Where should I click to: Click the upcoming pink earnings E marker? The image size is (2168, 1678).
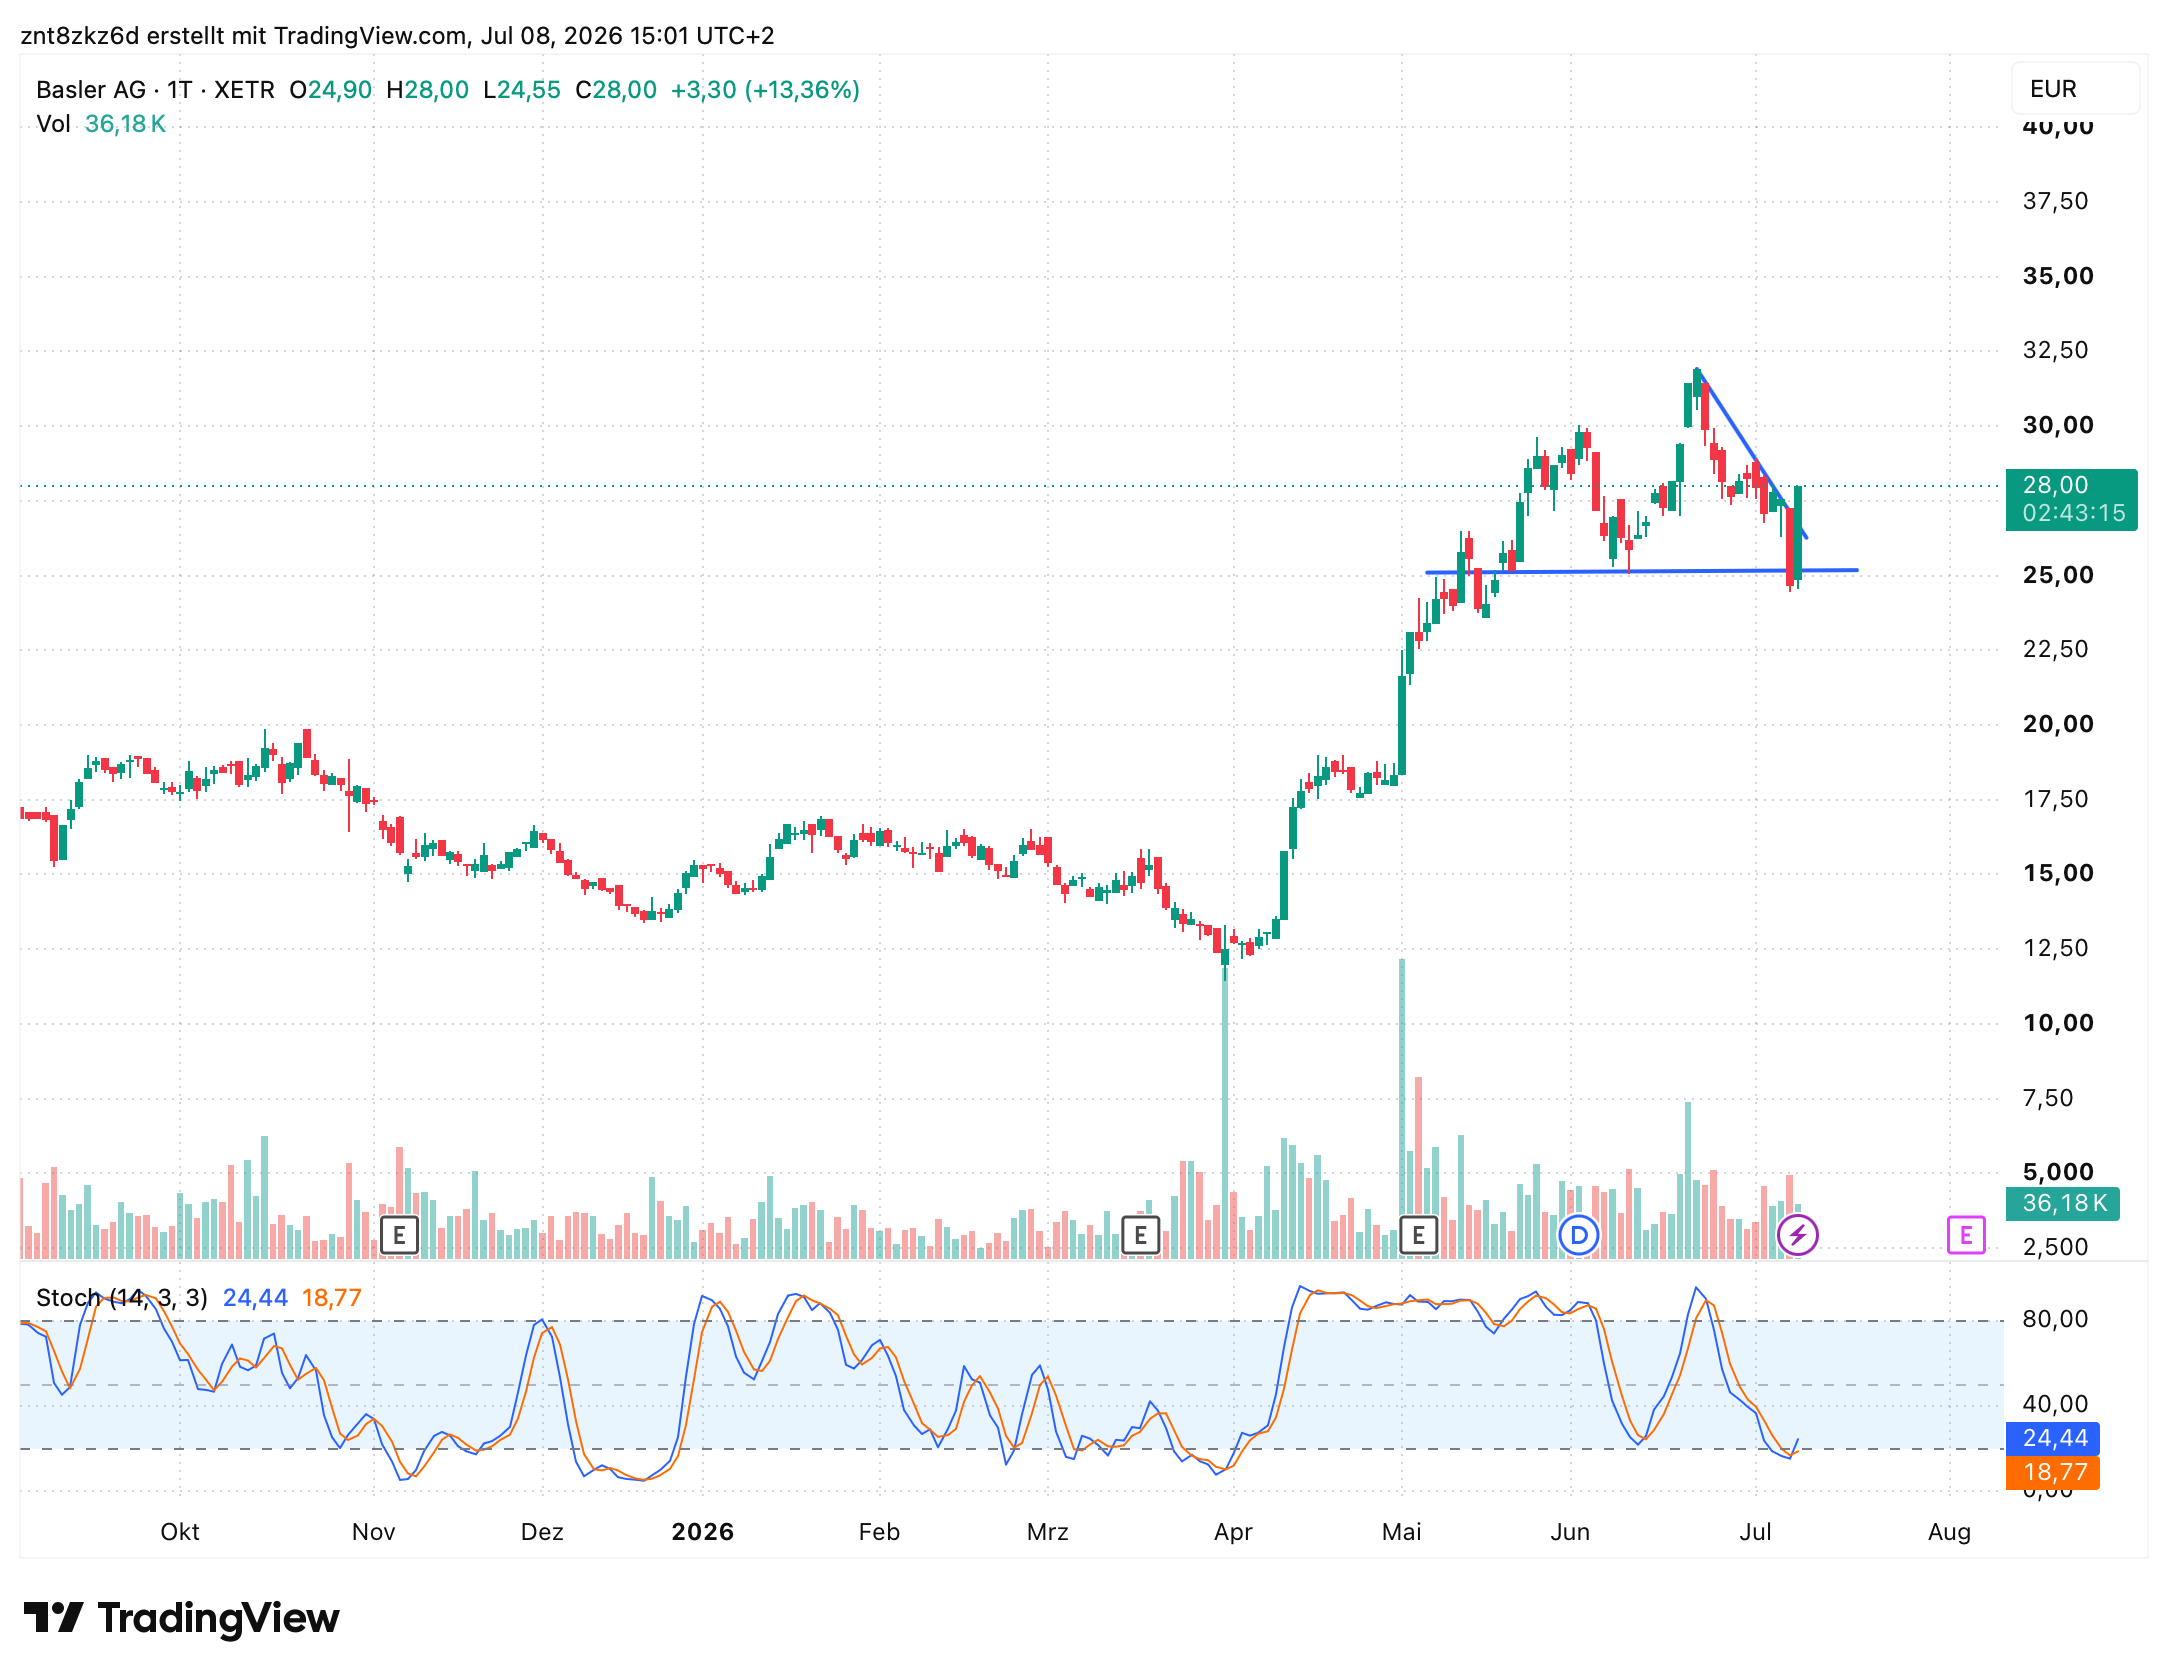(1965, 1236)
